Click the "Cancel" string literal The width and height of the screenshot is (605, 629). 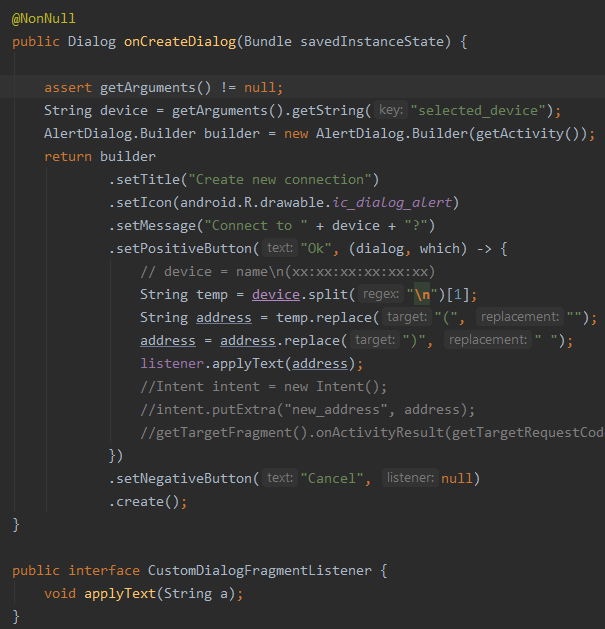pyautogui.click(x=332, y=478)
